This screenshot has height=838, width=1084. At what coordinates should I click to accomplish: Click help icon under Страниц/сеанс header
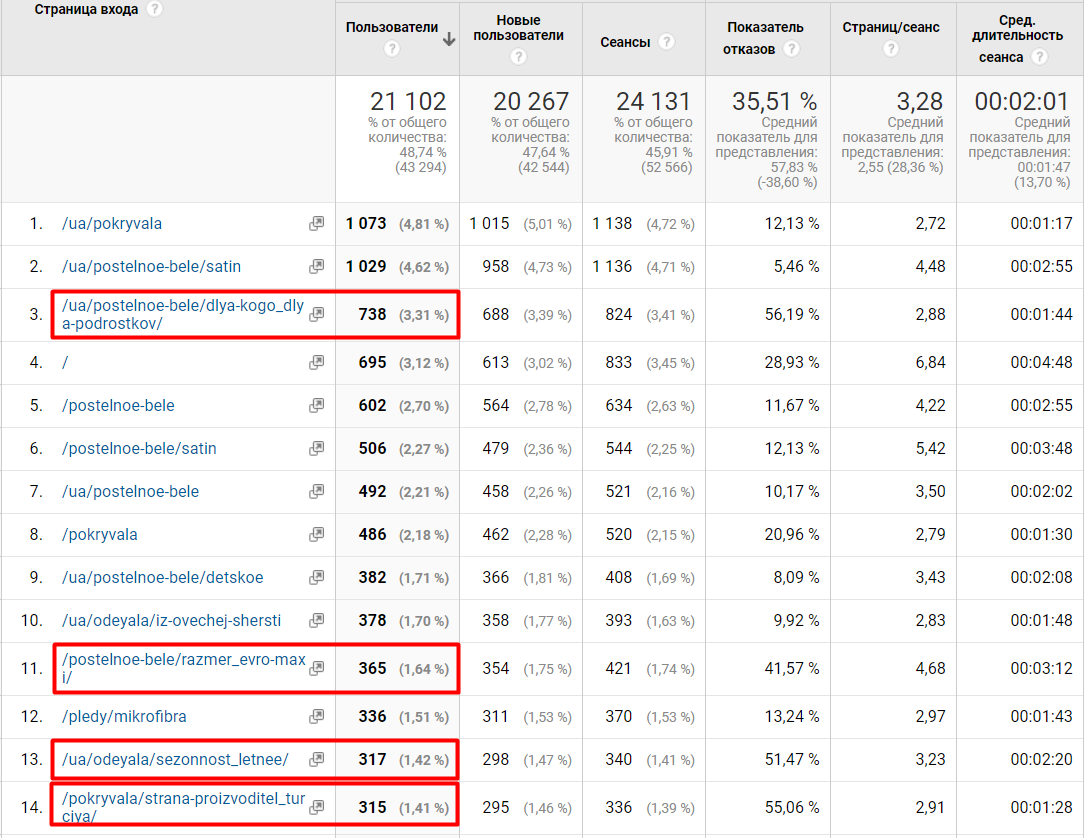(890, 49)
